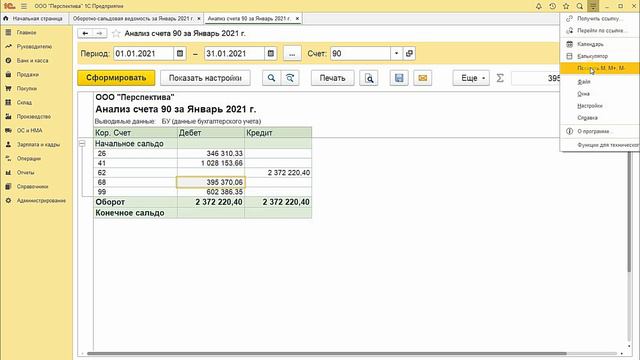Open the Окна submenu
Screen dimensions: 640x360
click(x=600, y=94)
